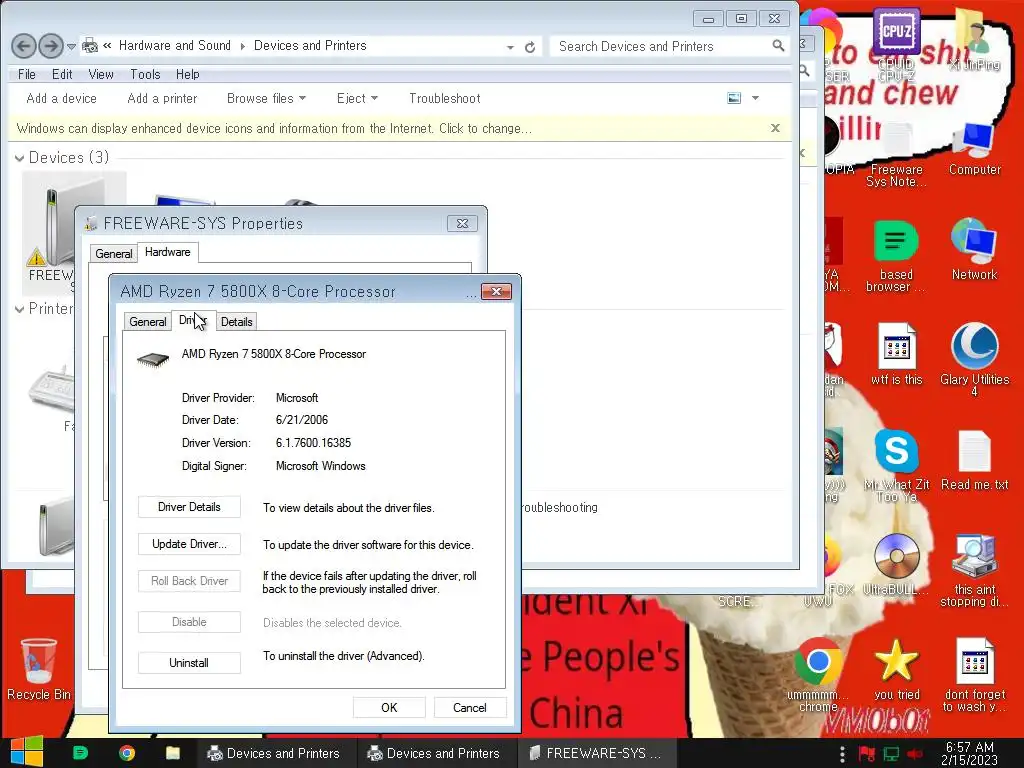Screen dimensions: 1024x768
Task: Show hidden tray icons overflow
Action: tap(842, 754)
